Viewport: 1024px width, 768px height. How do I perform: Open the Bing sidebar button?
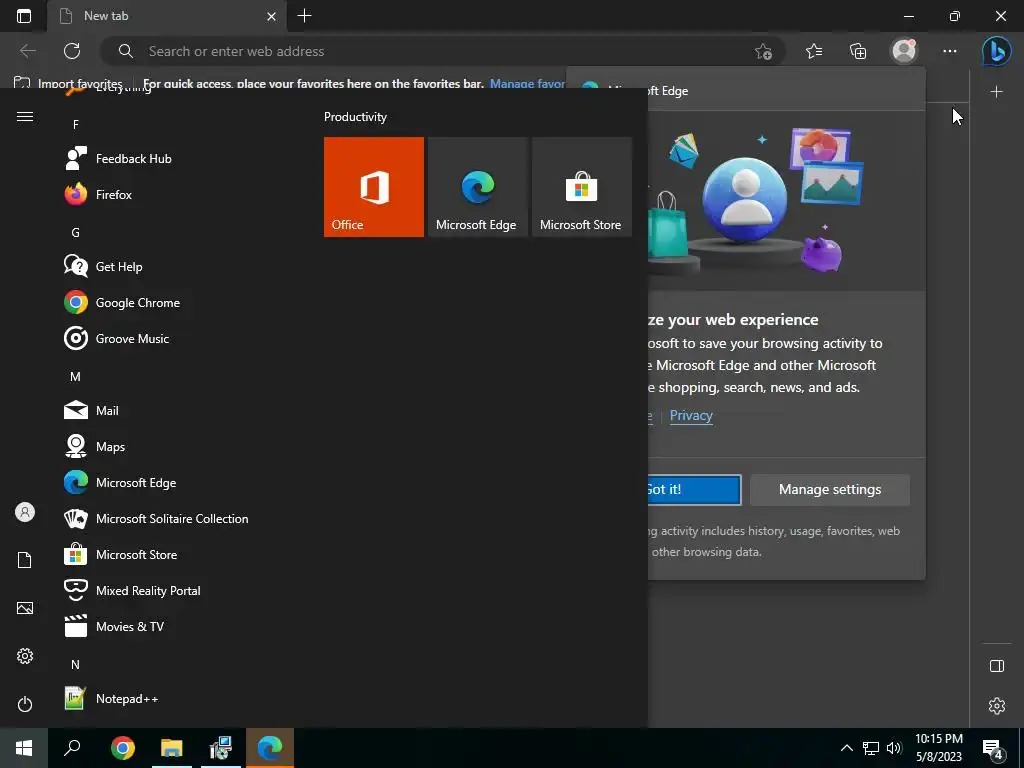click(x=997, y=51)
